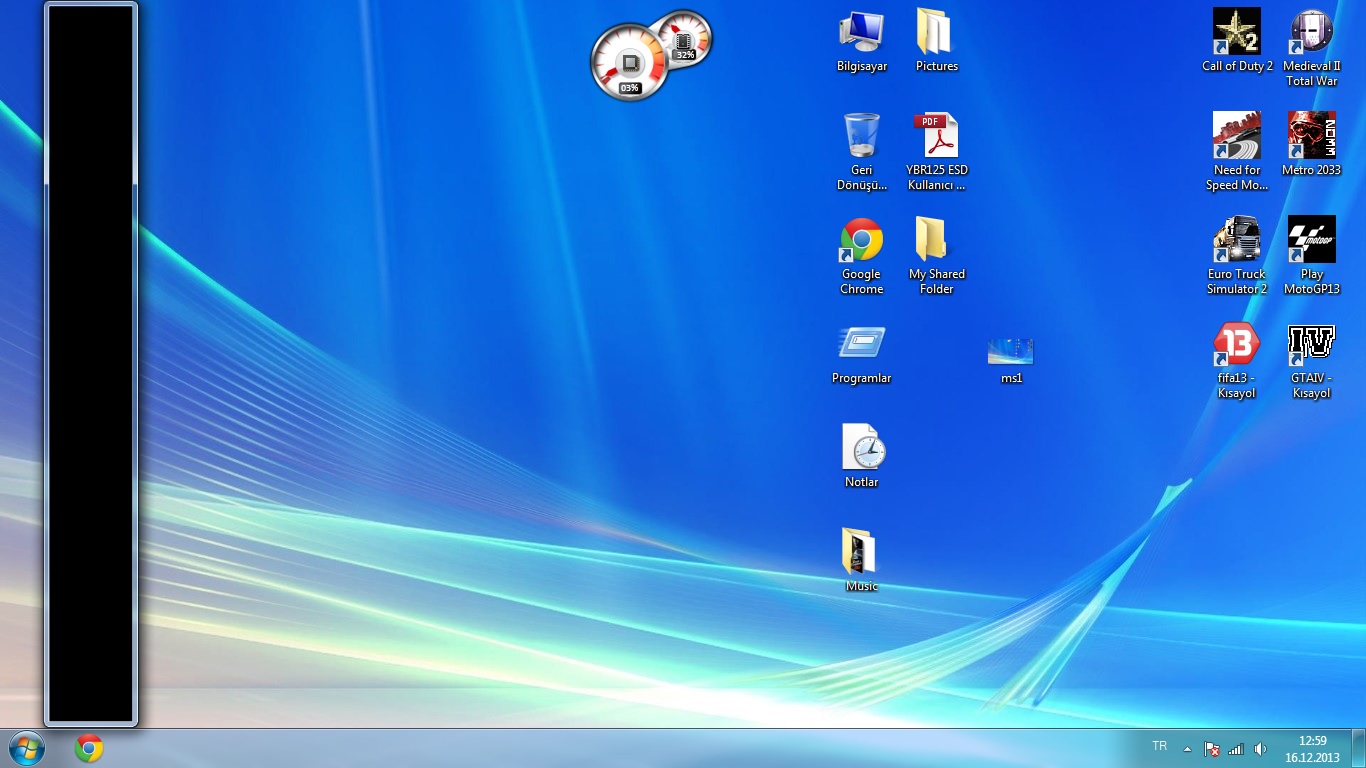The height and width of the screenshot is (768, 1366).
Task: Click the Show desktop button
Action: click(x=1358, y=748)
